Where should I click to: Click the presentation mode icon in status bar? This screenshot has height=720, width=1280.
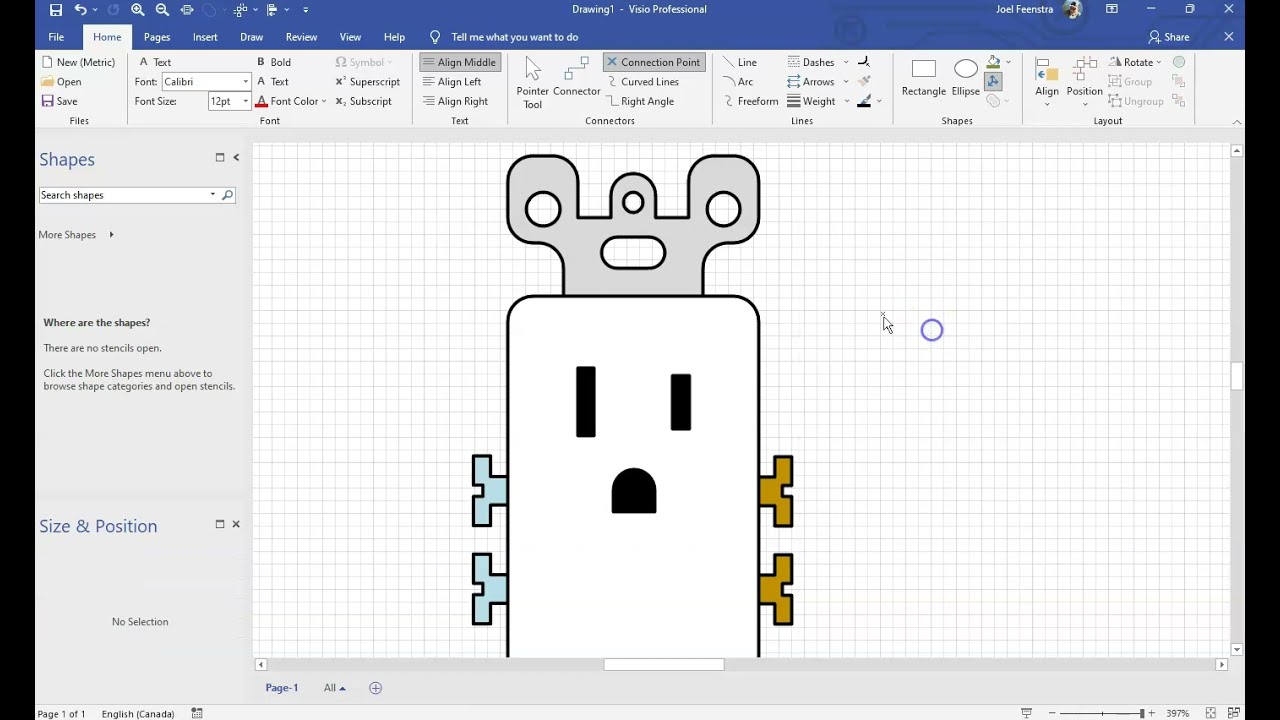tap(1026, 713)
